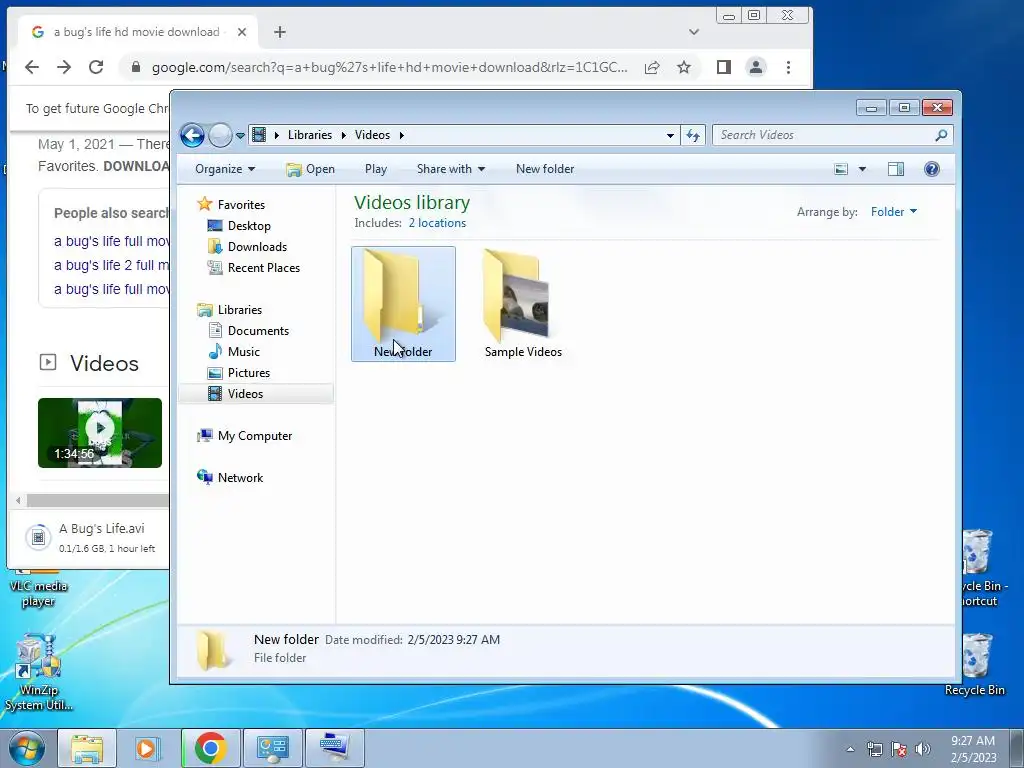Click Play in the Explorer toolbar
This screenshot has width=1024, height=768.
pyautogui.click(x=376, y=169)
